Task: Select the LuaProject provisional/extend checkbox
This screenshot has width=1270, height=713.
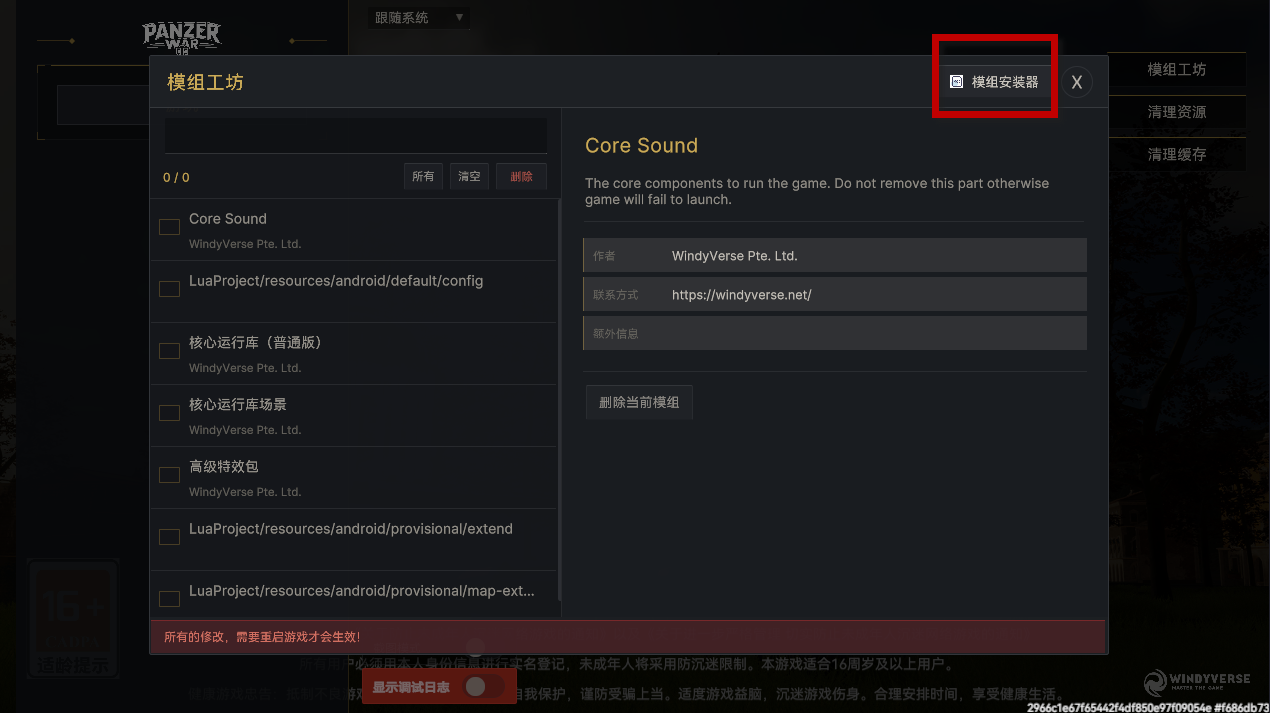Action: (170, 537)
